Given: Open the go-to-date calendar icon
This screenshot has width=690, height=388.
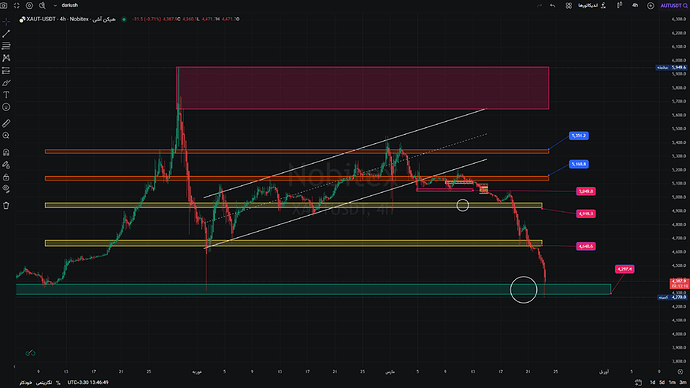Looking at the screenshot, I should tap(639, 382).
